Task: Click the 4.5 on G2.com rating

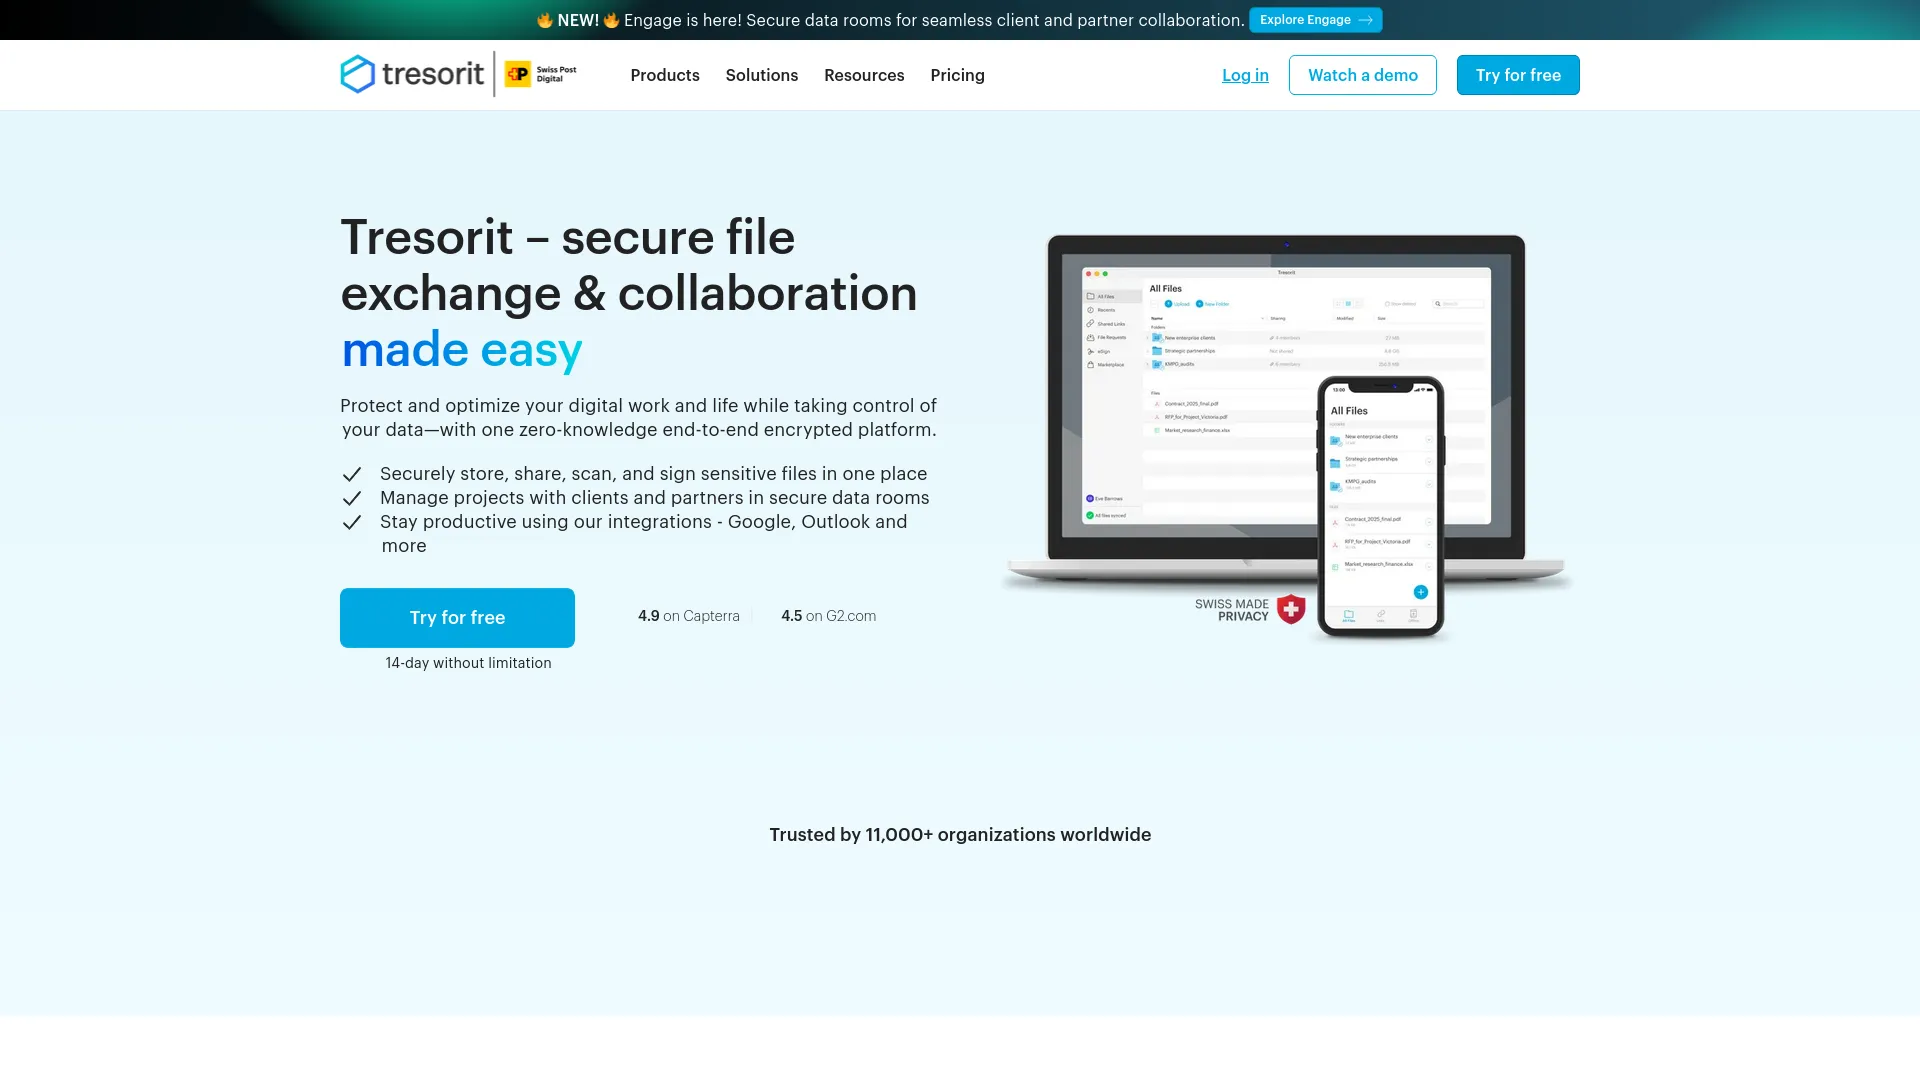Action: tap(829, 616)
